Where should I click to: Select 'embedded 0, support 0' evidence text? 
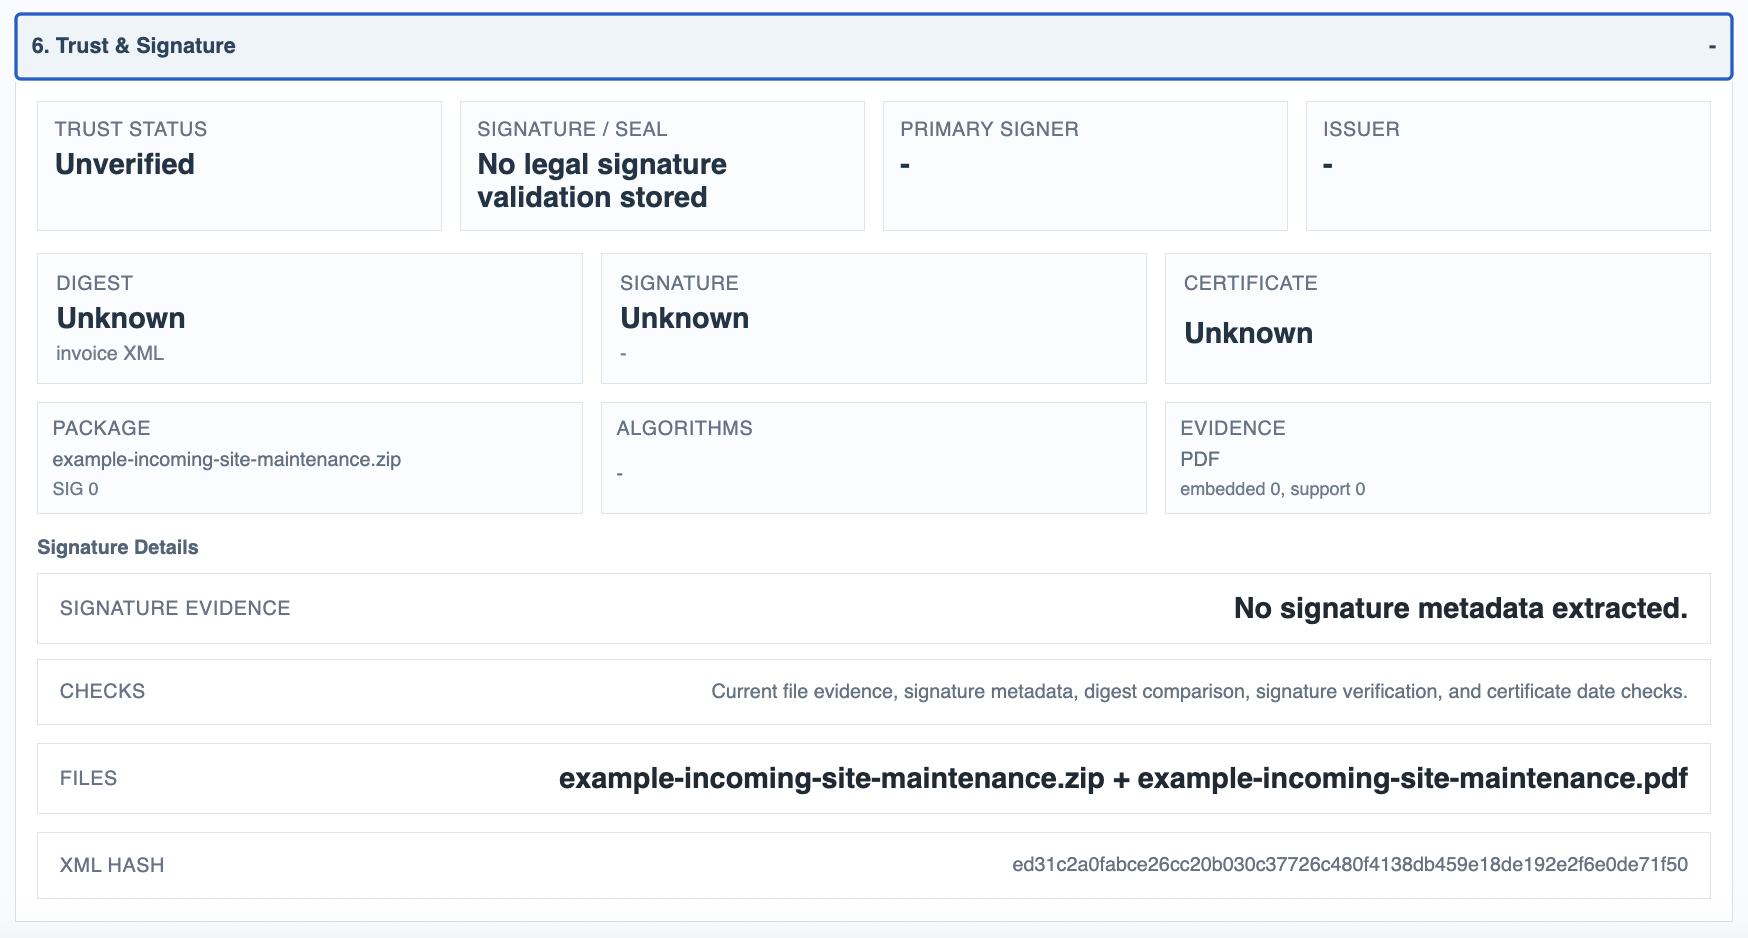1273,489
